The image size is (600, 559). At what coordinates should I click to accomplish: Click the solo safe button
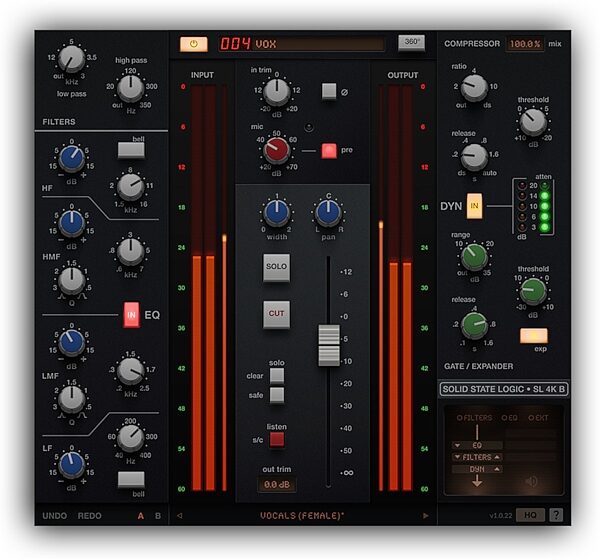pyautogui.click(x=277, y=395)
